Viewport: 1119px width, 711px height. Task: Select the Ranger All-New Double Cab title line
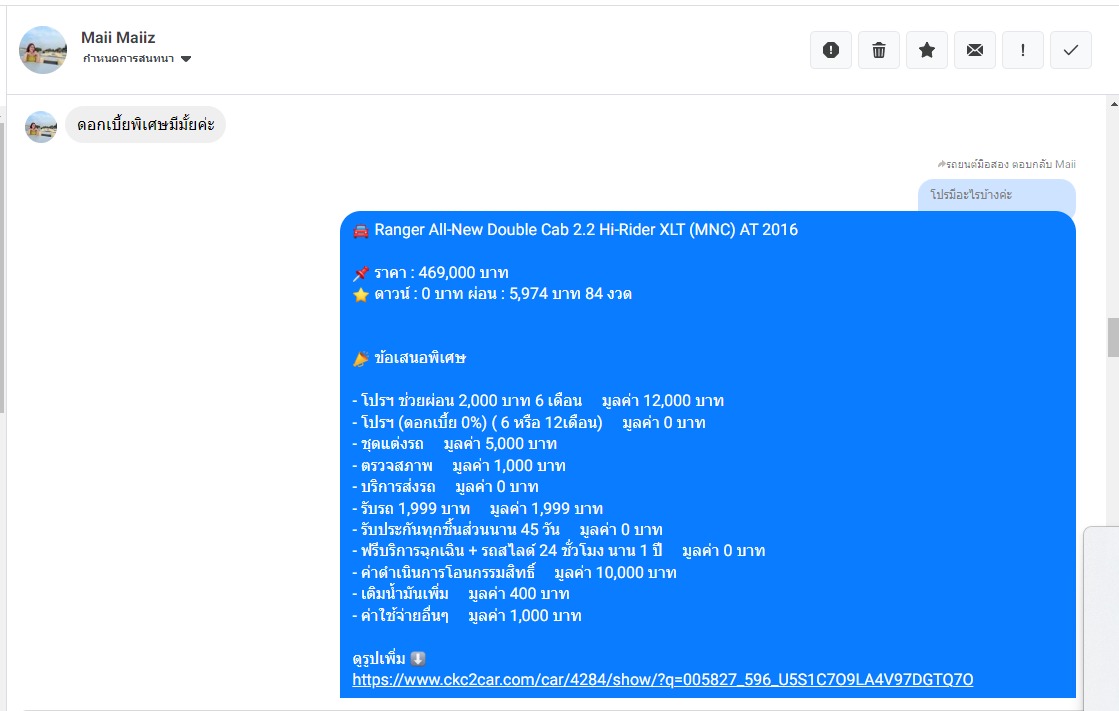click(575, 230)
